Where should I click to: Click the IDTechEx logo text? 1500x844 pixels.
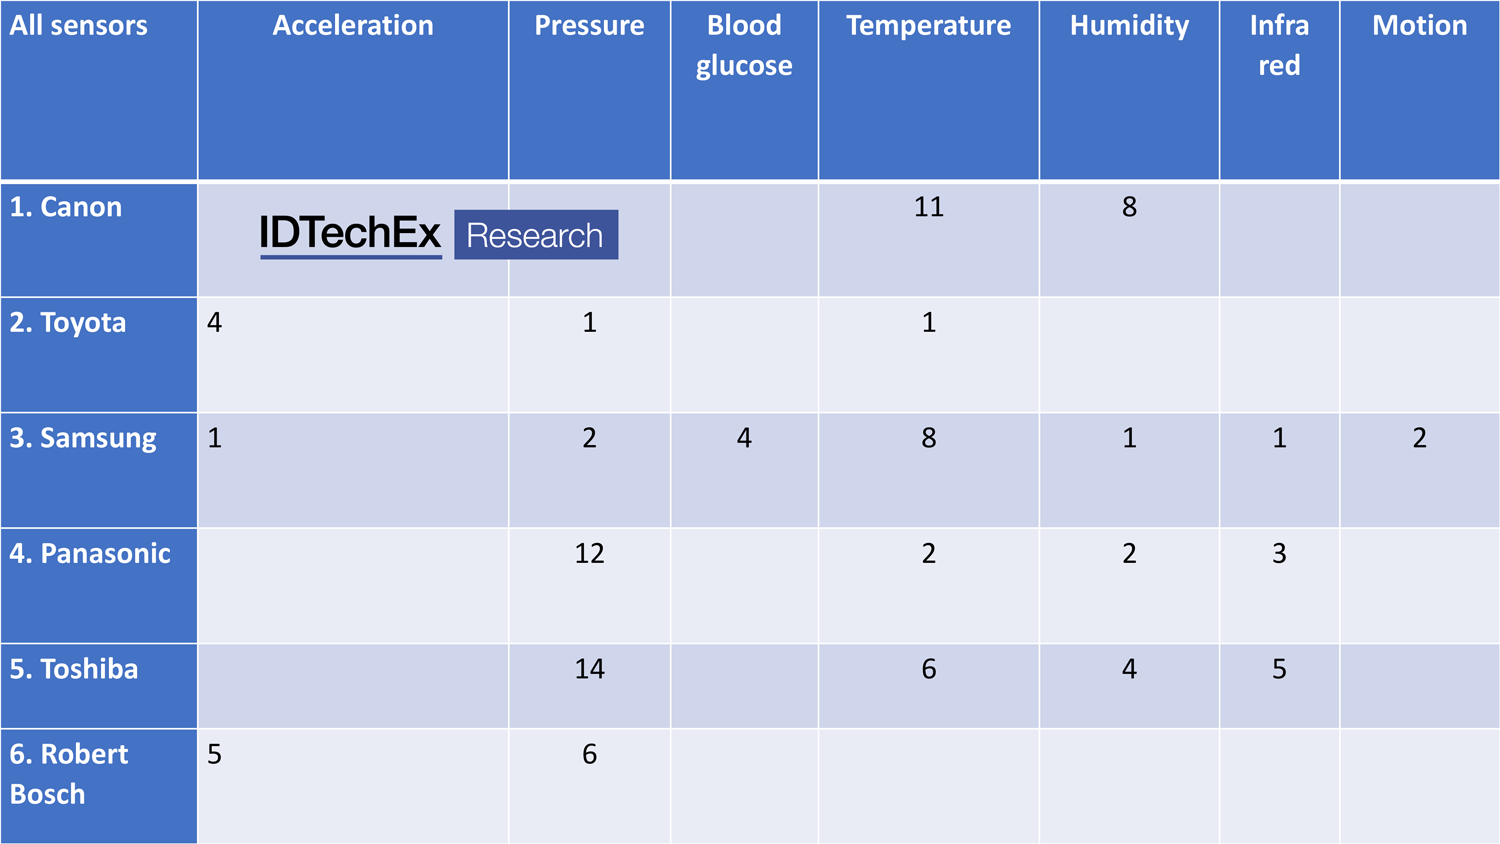click(350, 234)
